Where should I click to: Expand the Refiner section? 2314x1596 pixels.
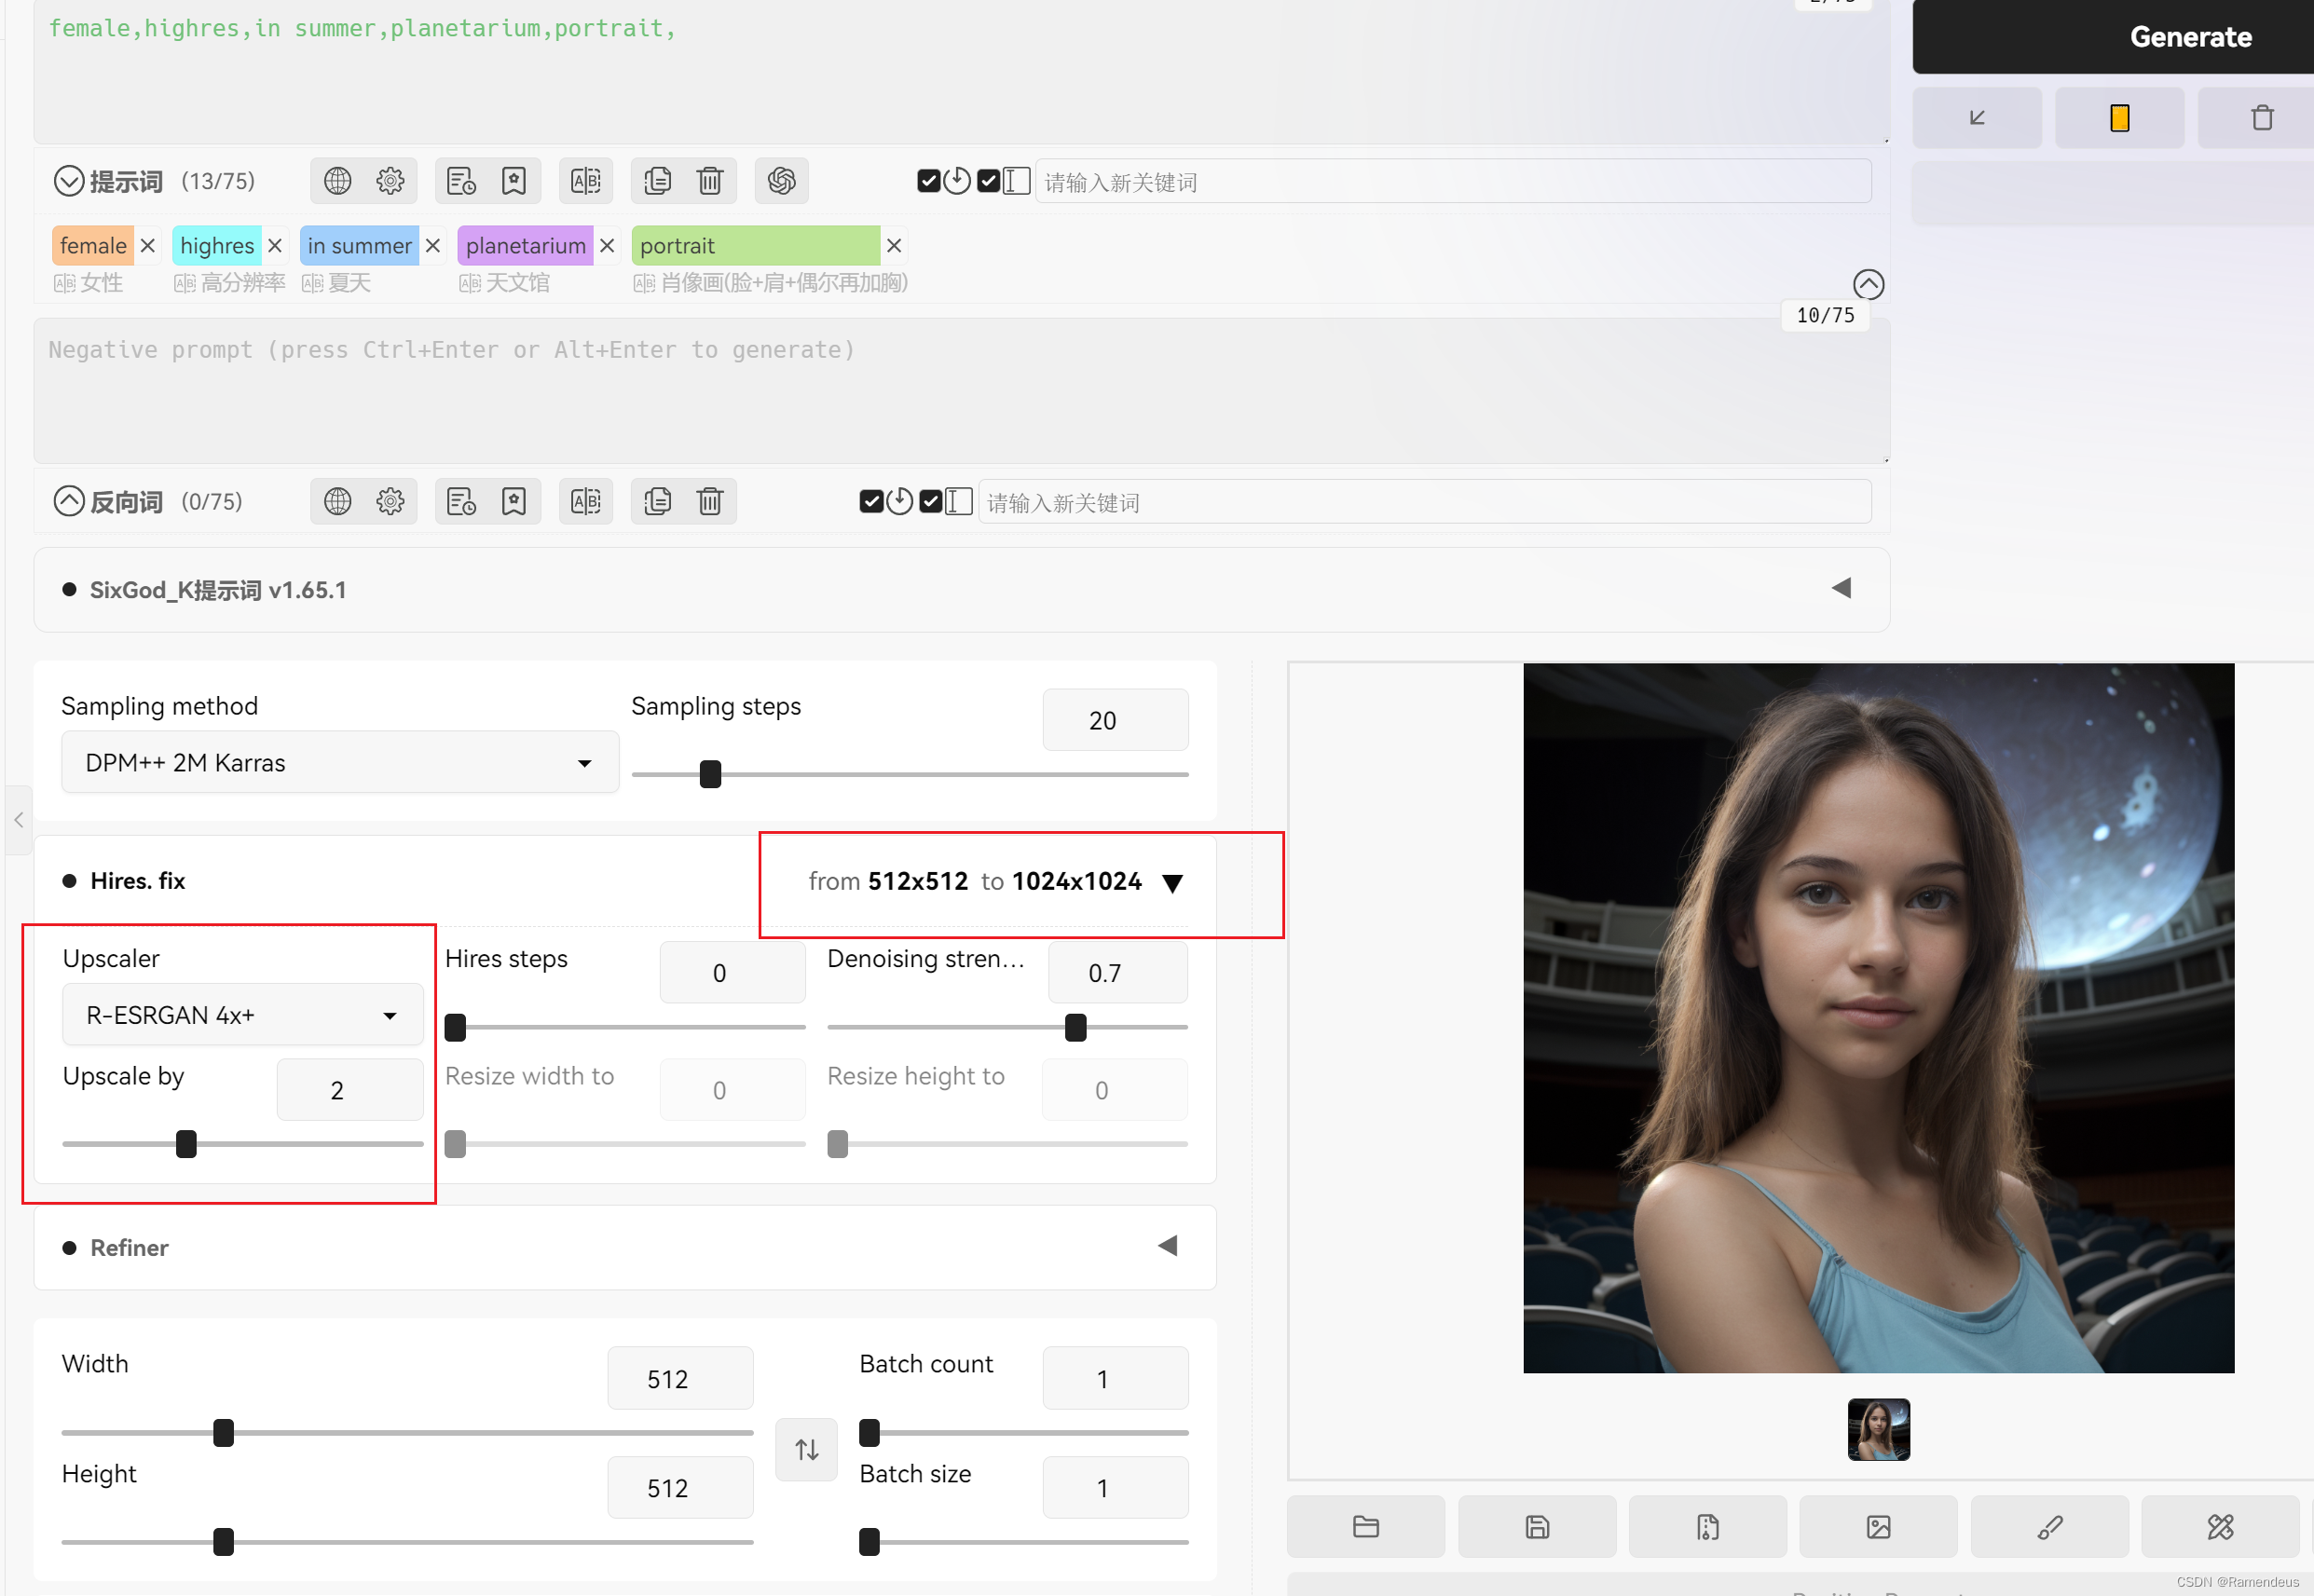[x=1167, y=1246]
